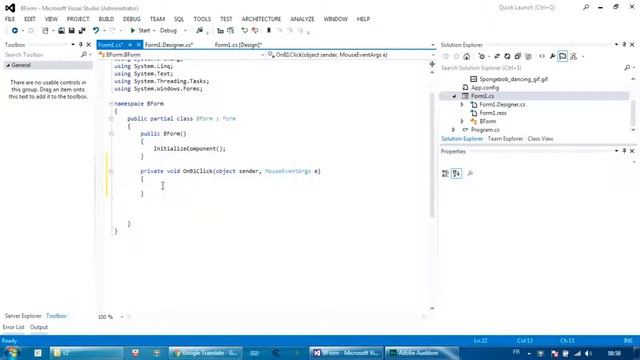640x360 pixels.
Task: Open the FILE menu
Action: click(10, 19)
